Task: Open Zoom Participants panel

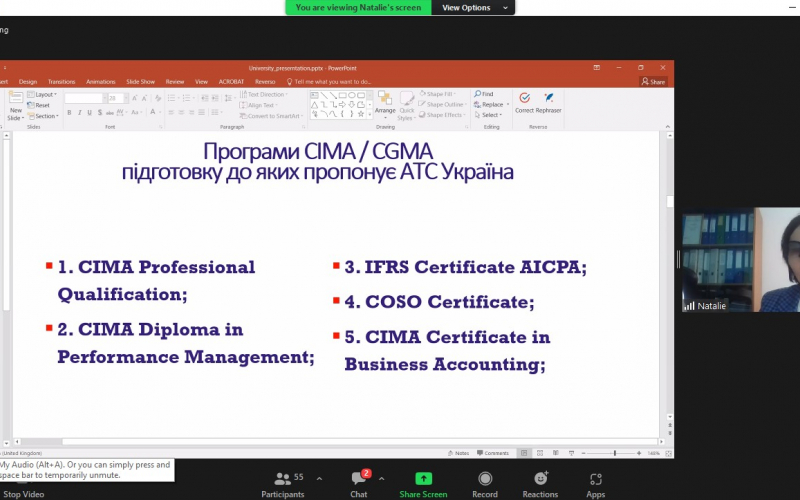Action: 283,485
